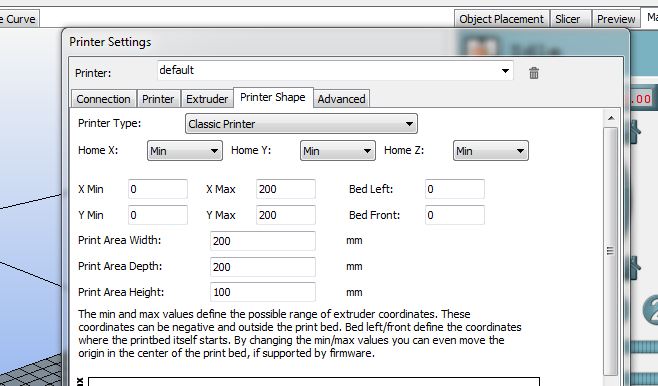This screenshot has width=658, height=386.
Task: Open the Preview tab in main window
Action: [x=616, y=19]
